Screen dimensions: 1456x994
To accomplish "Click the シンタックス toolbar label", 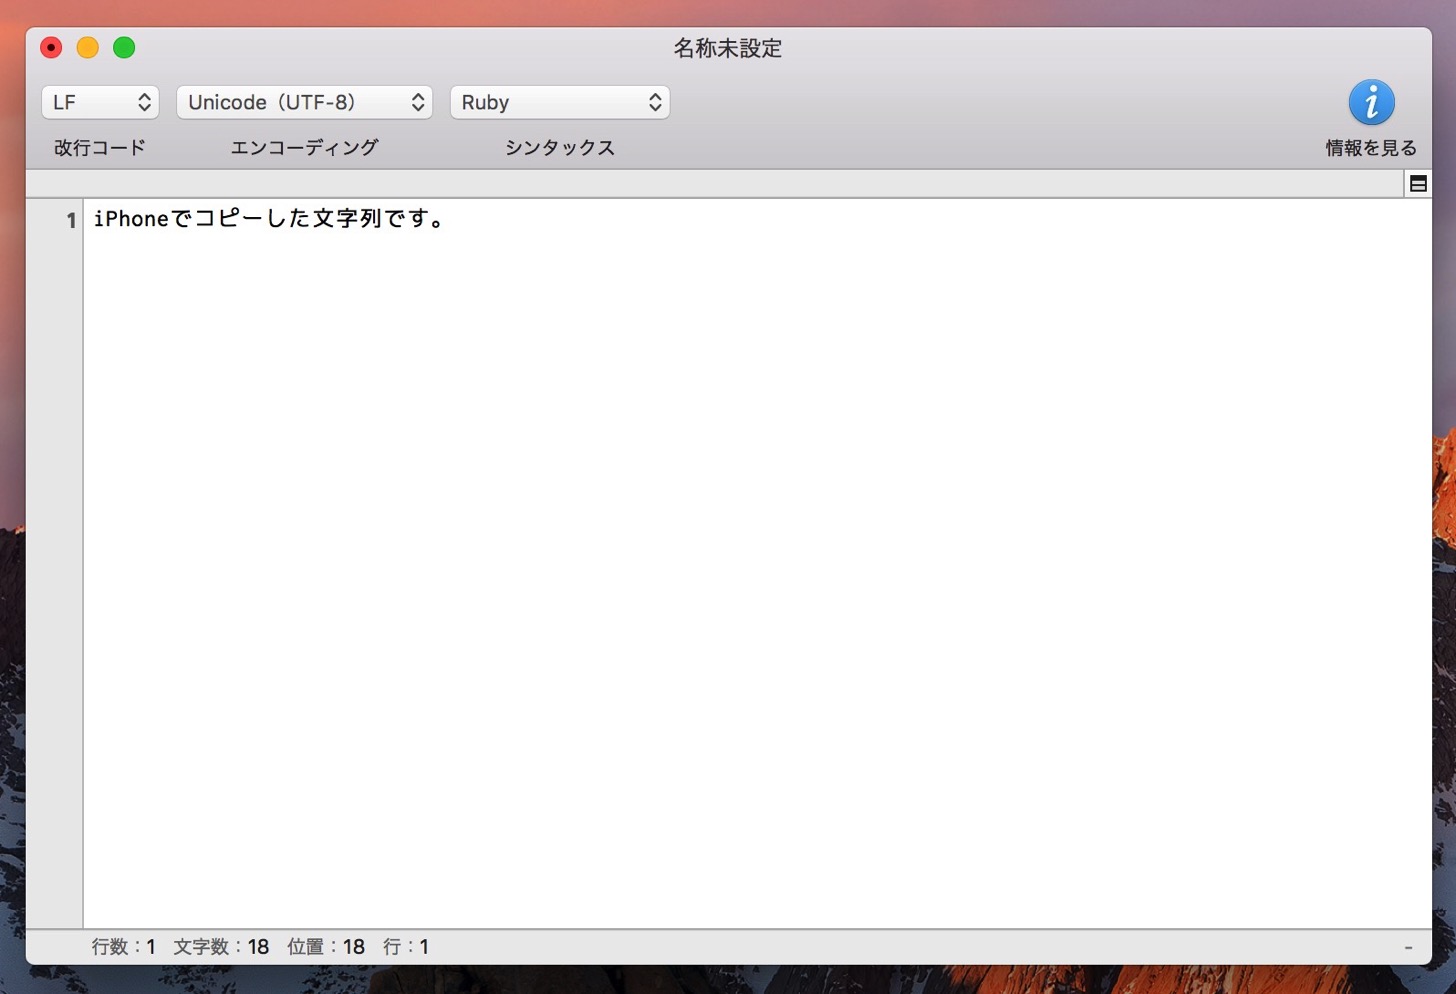I will click(x=559, y=148).
